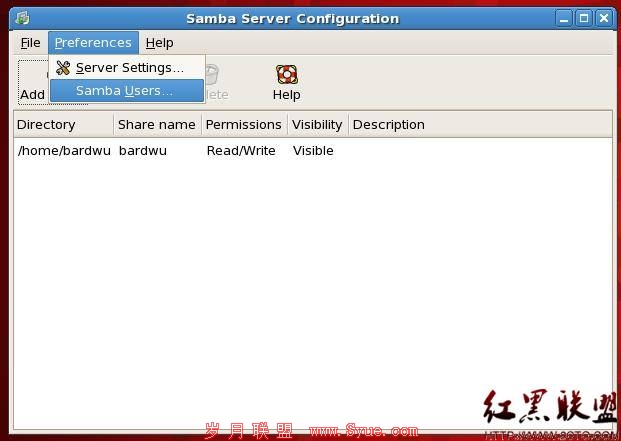Click the Help lifebuoy toolbar icon
Image resolution: width=621 pixels, height=441 pixels.
(287, 74)
